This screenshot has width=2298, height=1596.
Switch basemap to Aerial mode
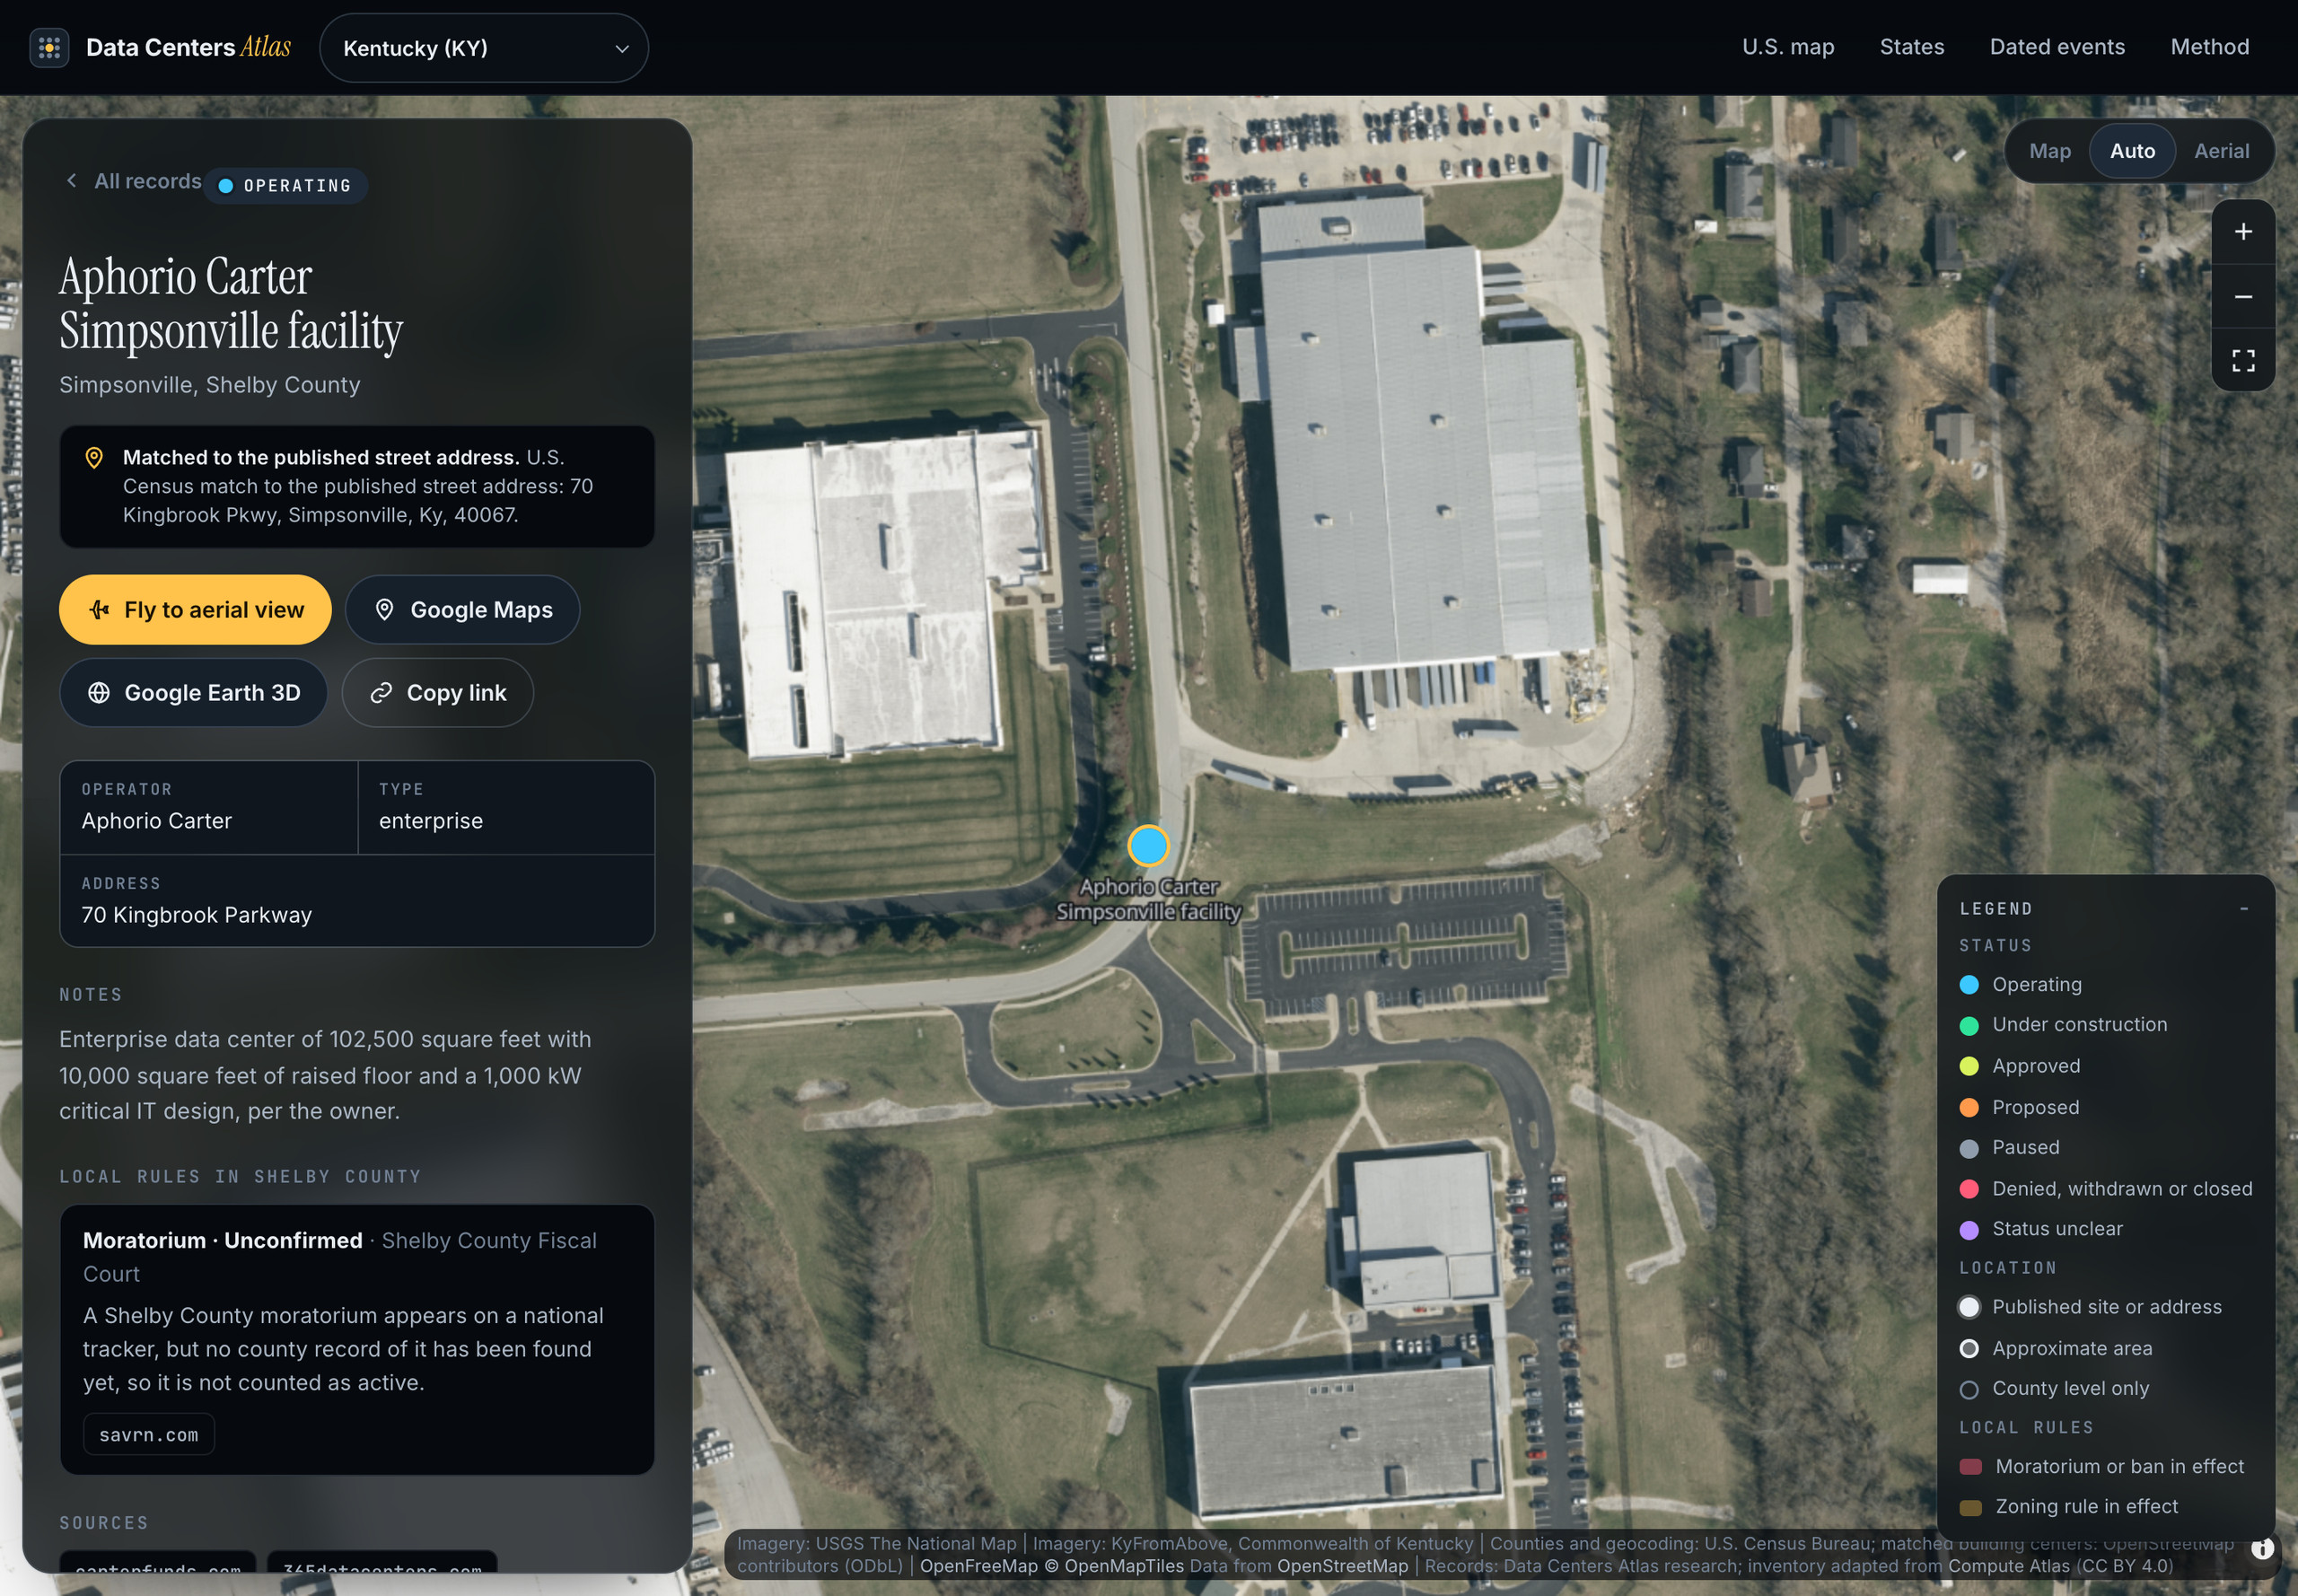point(2221,151)
